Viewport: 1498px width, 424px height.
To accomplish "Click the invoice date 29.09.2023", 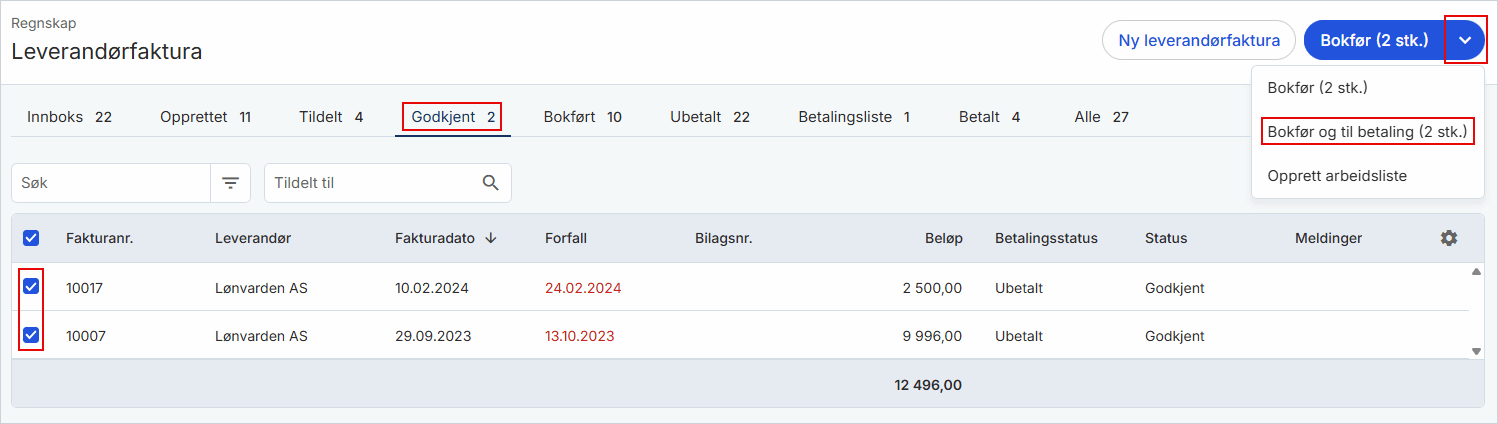I will (432, 336).
